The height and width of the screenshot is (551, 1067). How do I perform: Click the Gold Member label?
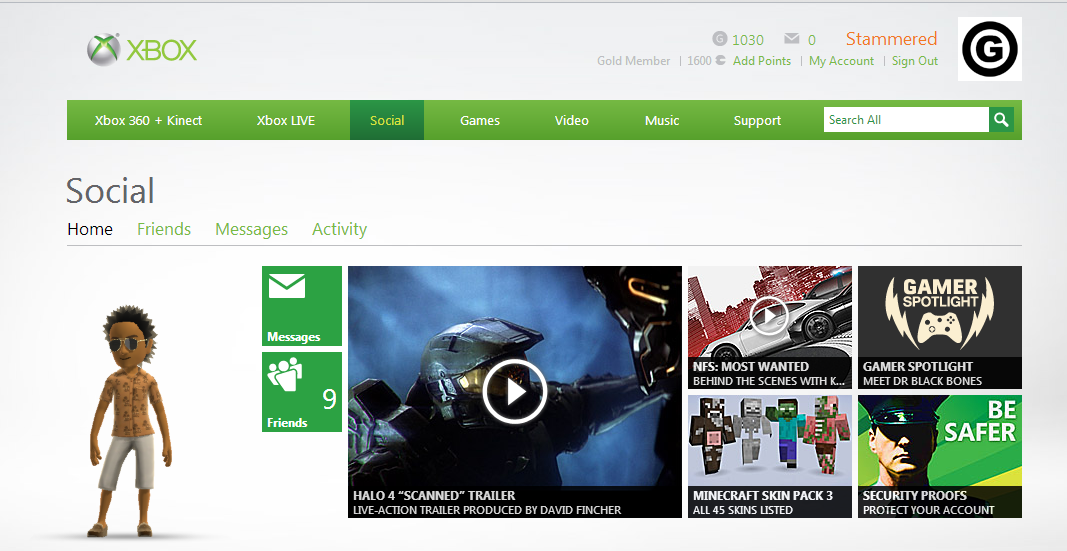[634, 61]
